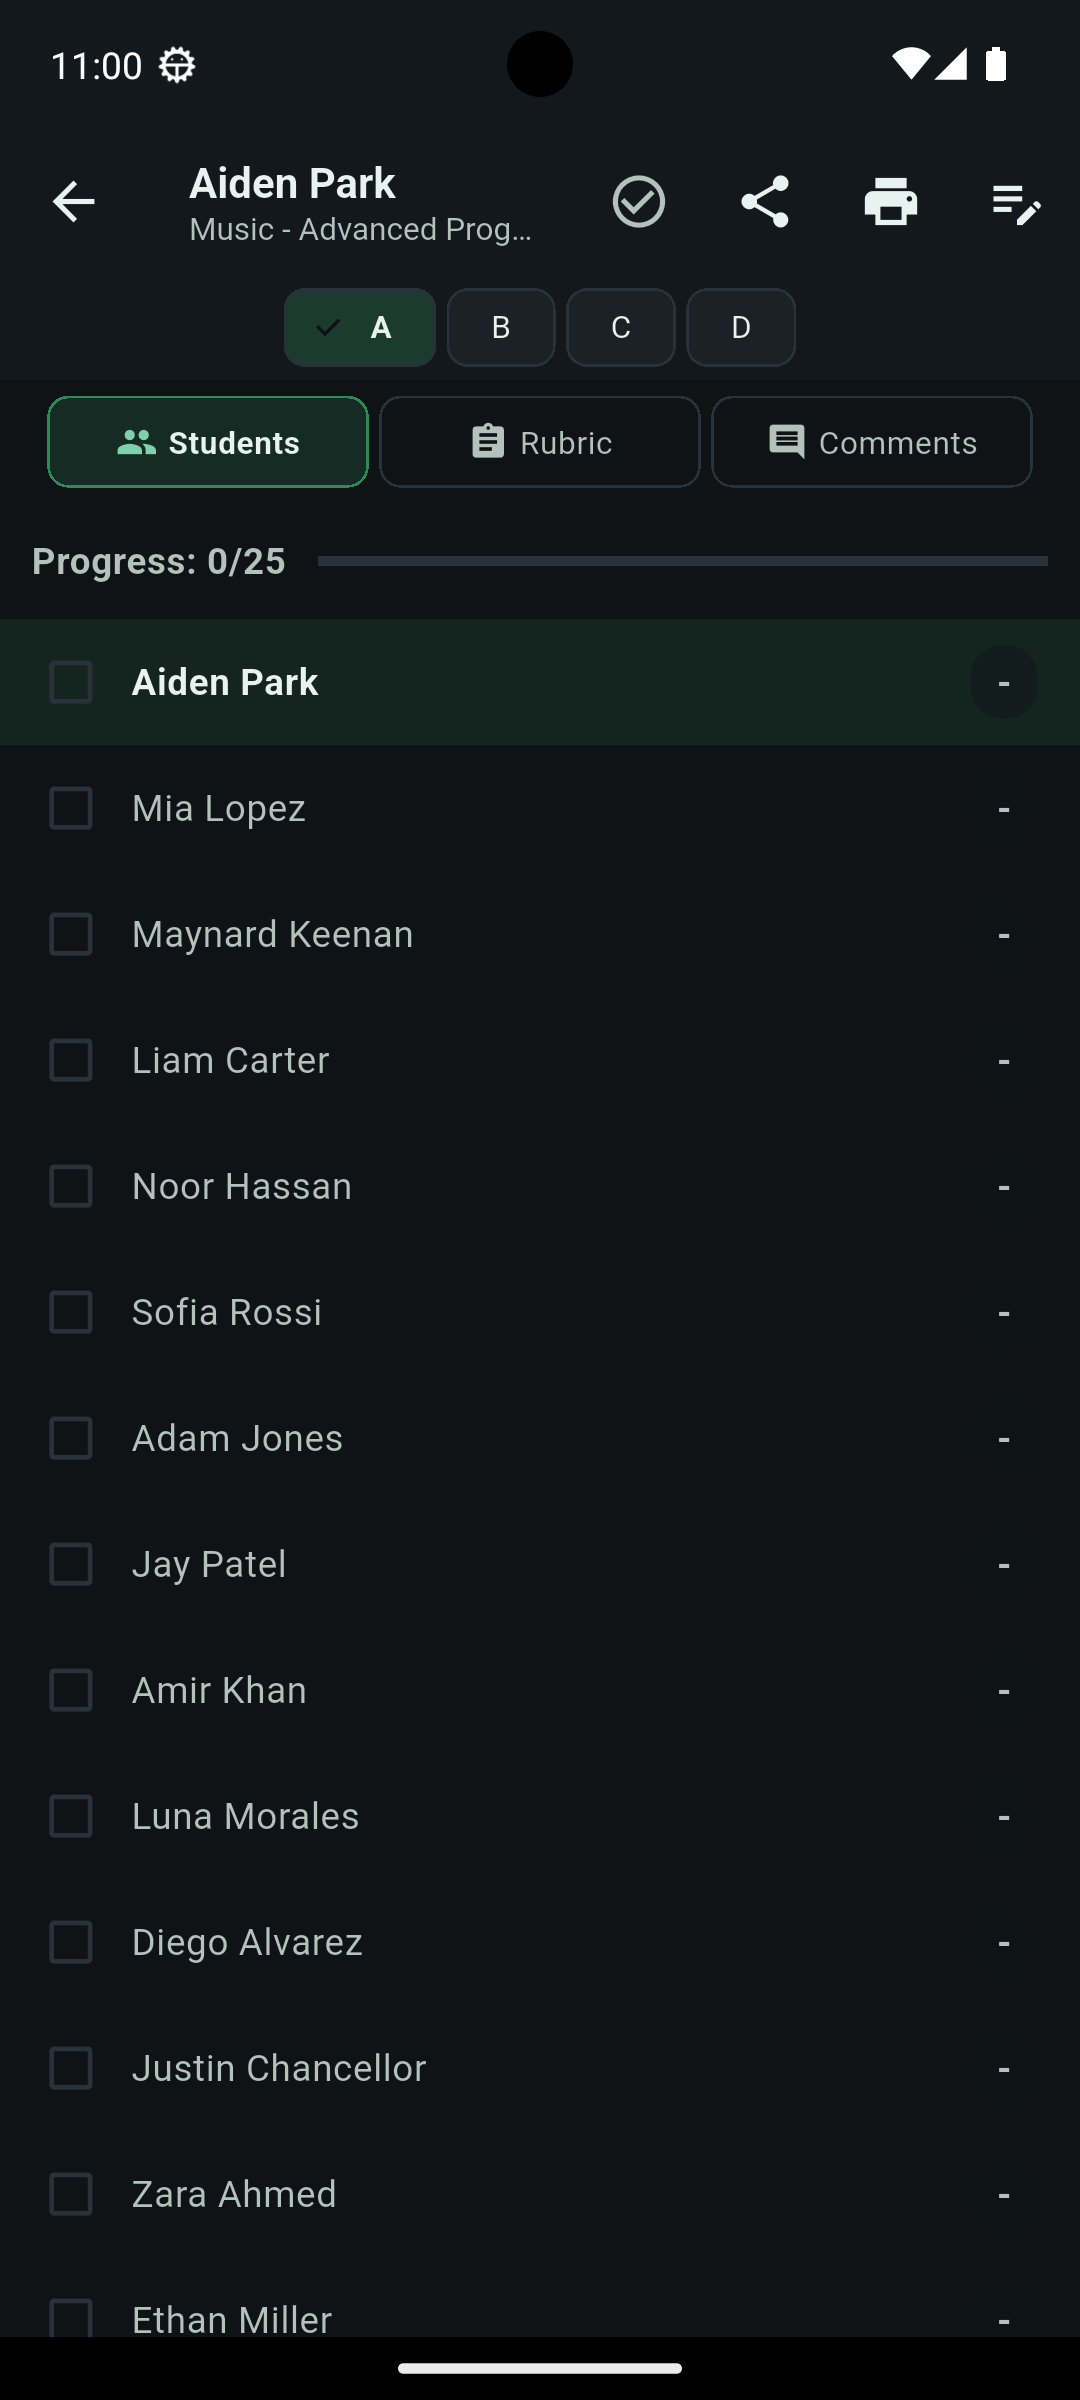Open the Rubric clipboard icon
Viewport: 1080px width, 2400px height.
pyautogui.click(x=488, y=441)
